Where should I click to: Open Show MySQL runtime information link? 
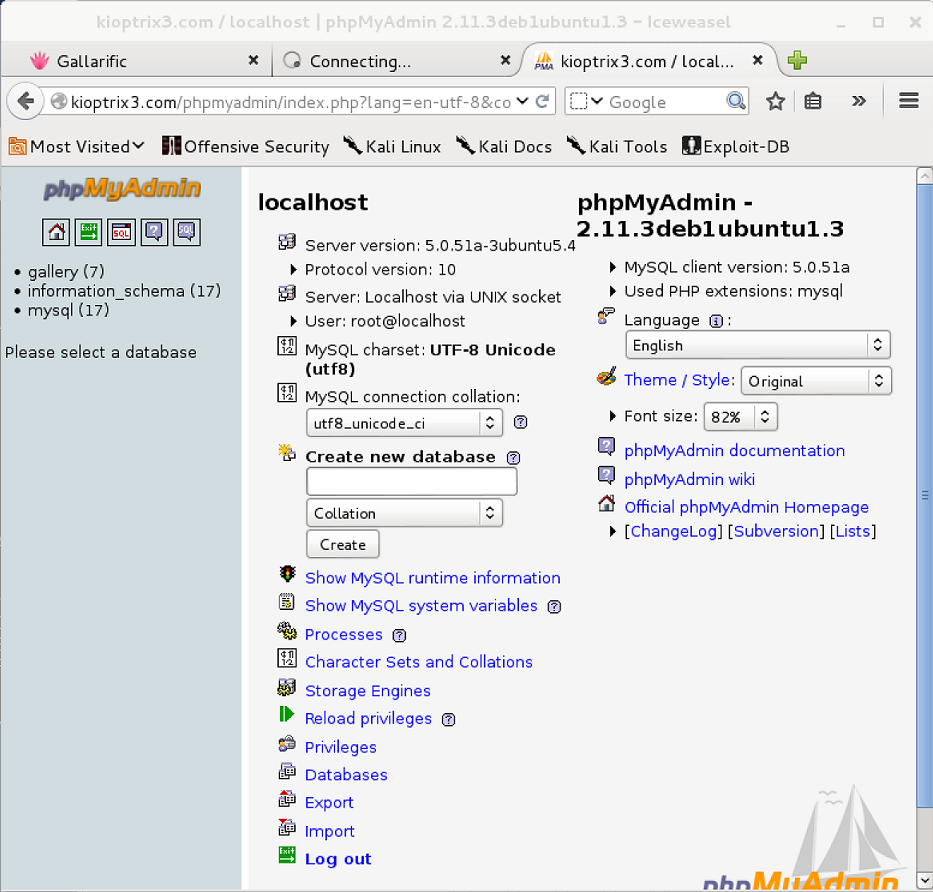(x=433, y=578)
